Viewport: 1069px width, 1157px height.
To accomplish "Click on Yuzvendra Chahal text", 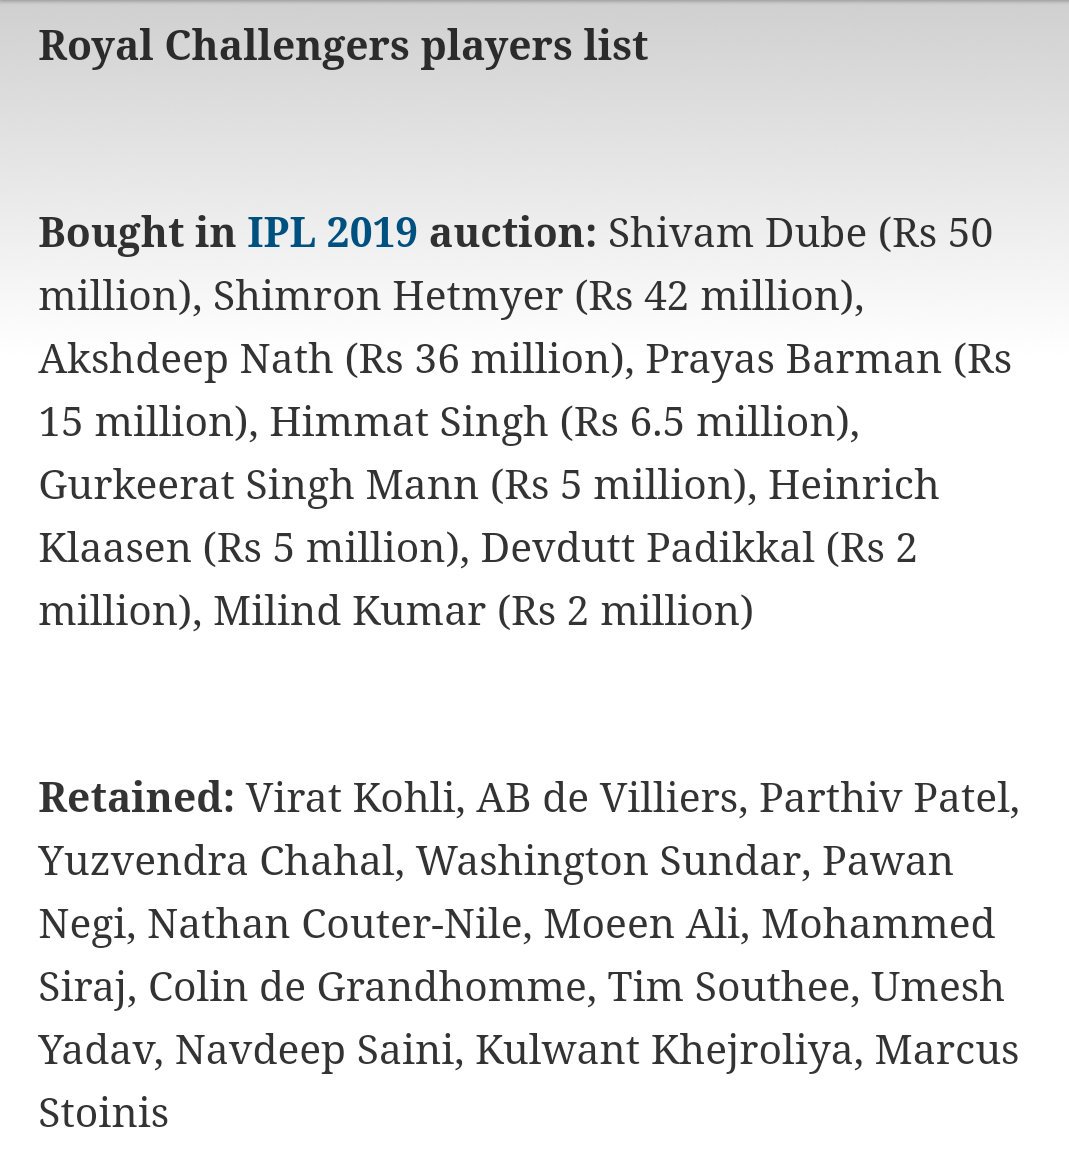I will 216,861.
